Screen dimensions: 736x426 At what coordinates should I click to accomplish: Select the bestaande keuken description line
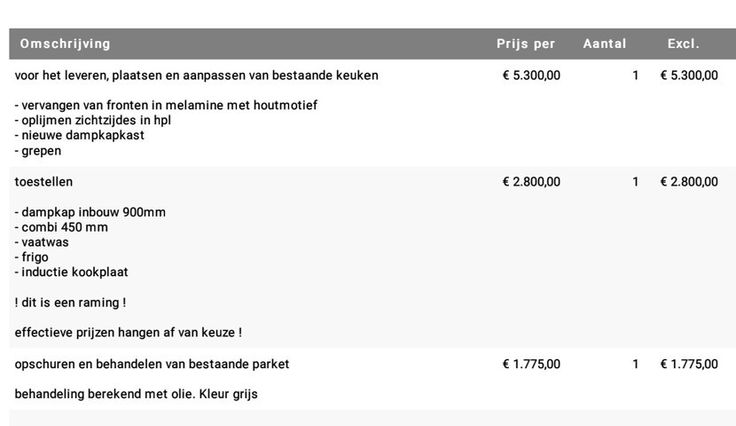tap(196, 75)
